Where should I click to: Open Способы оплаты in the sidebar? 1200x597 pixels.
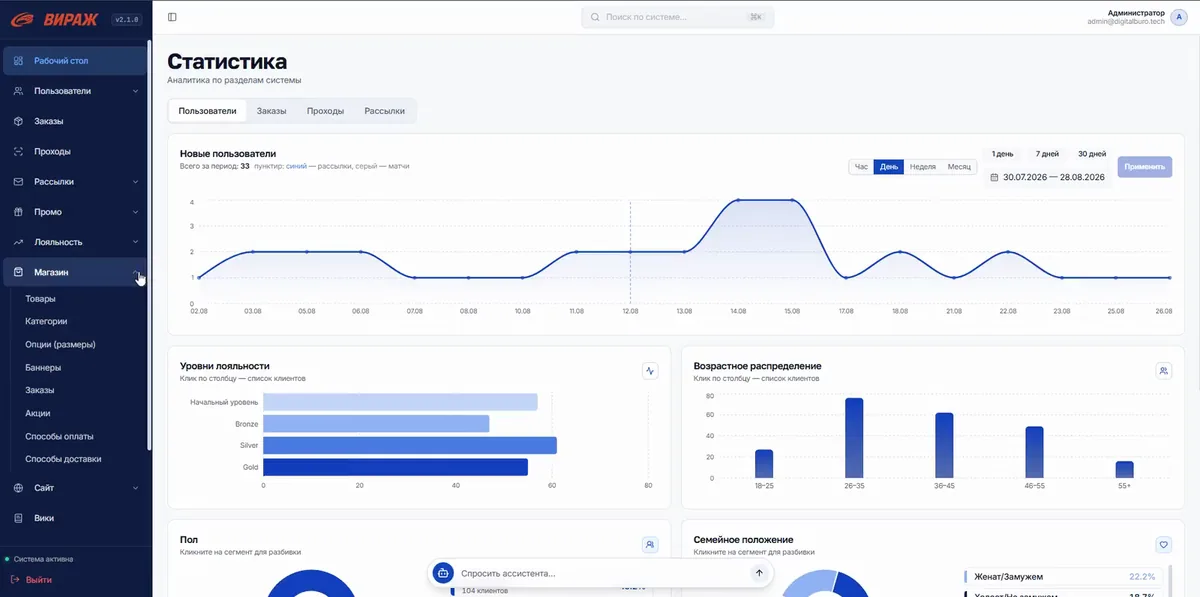(x=59, y=436)
